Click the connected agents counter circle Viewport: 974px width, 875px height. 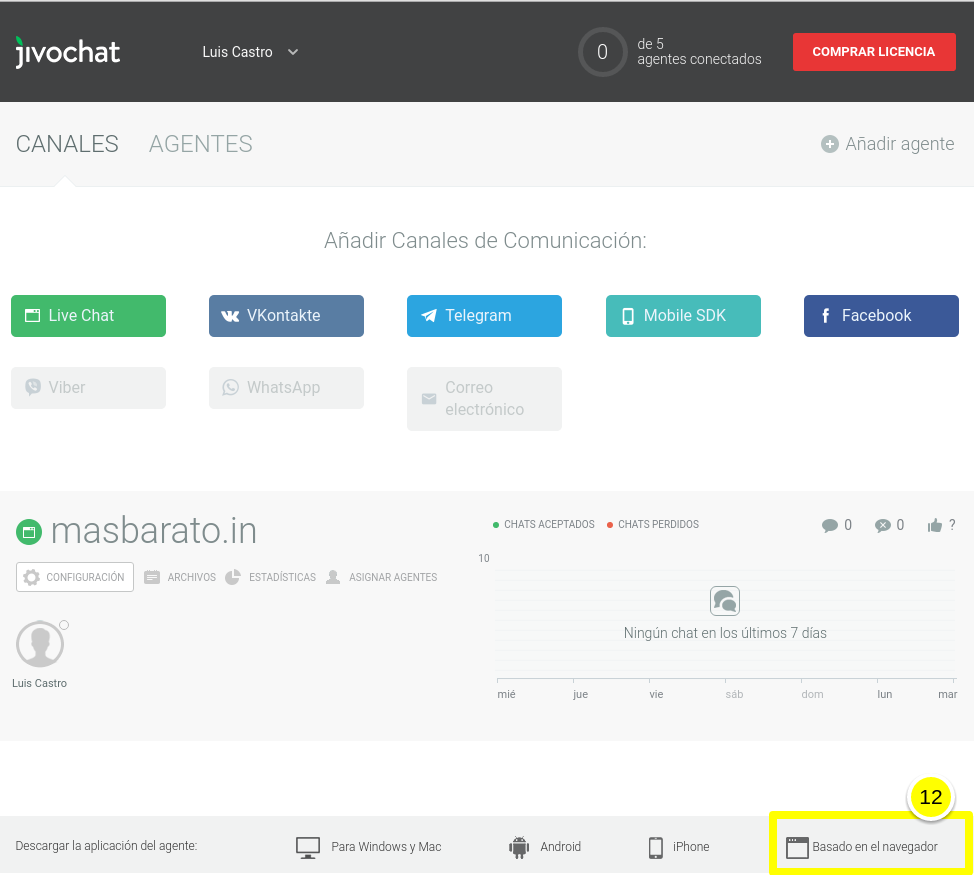point(602,52)
